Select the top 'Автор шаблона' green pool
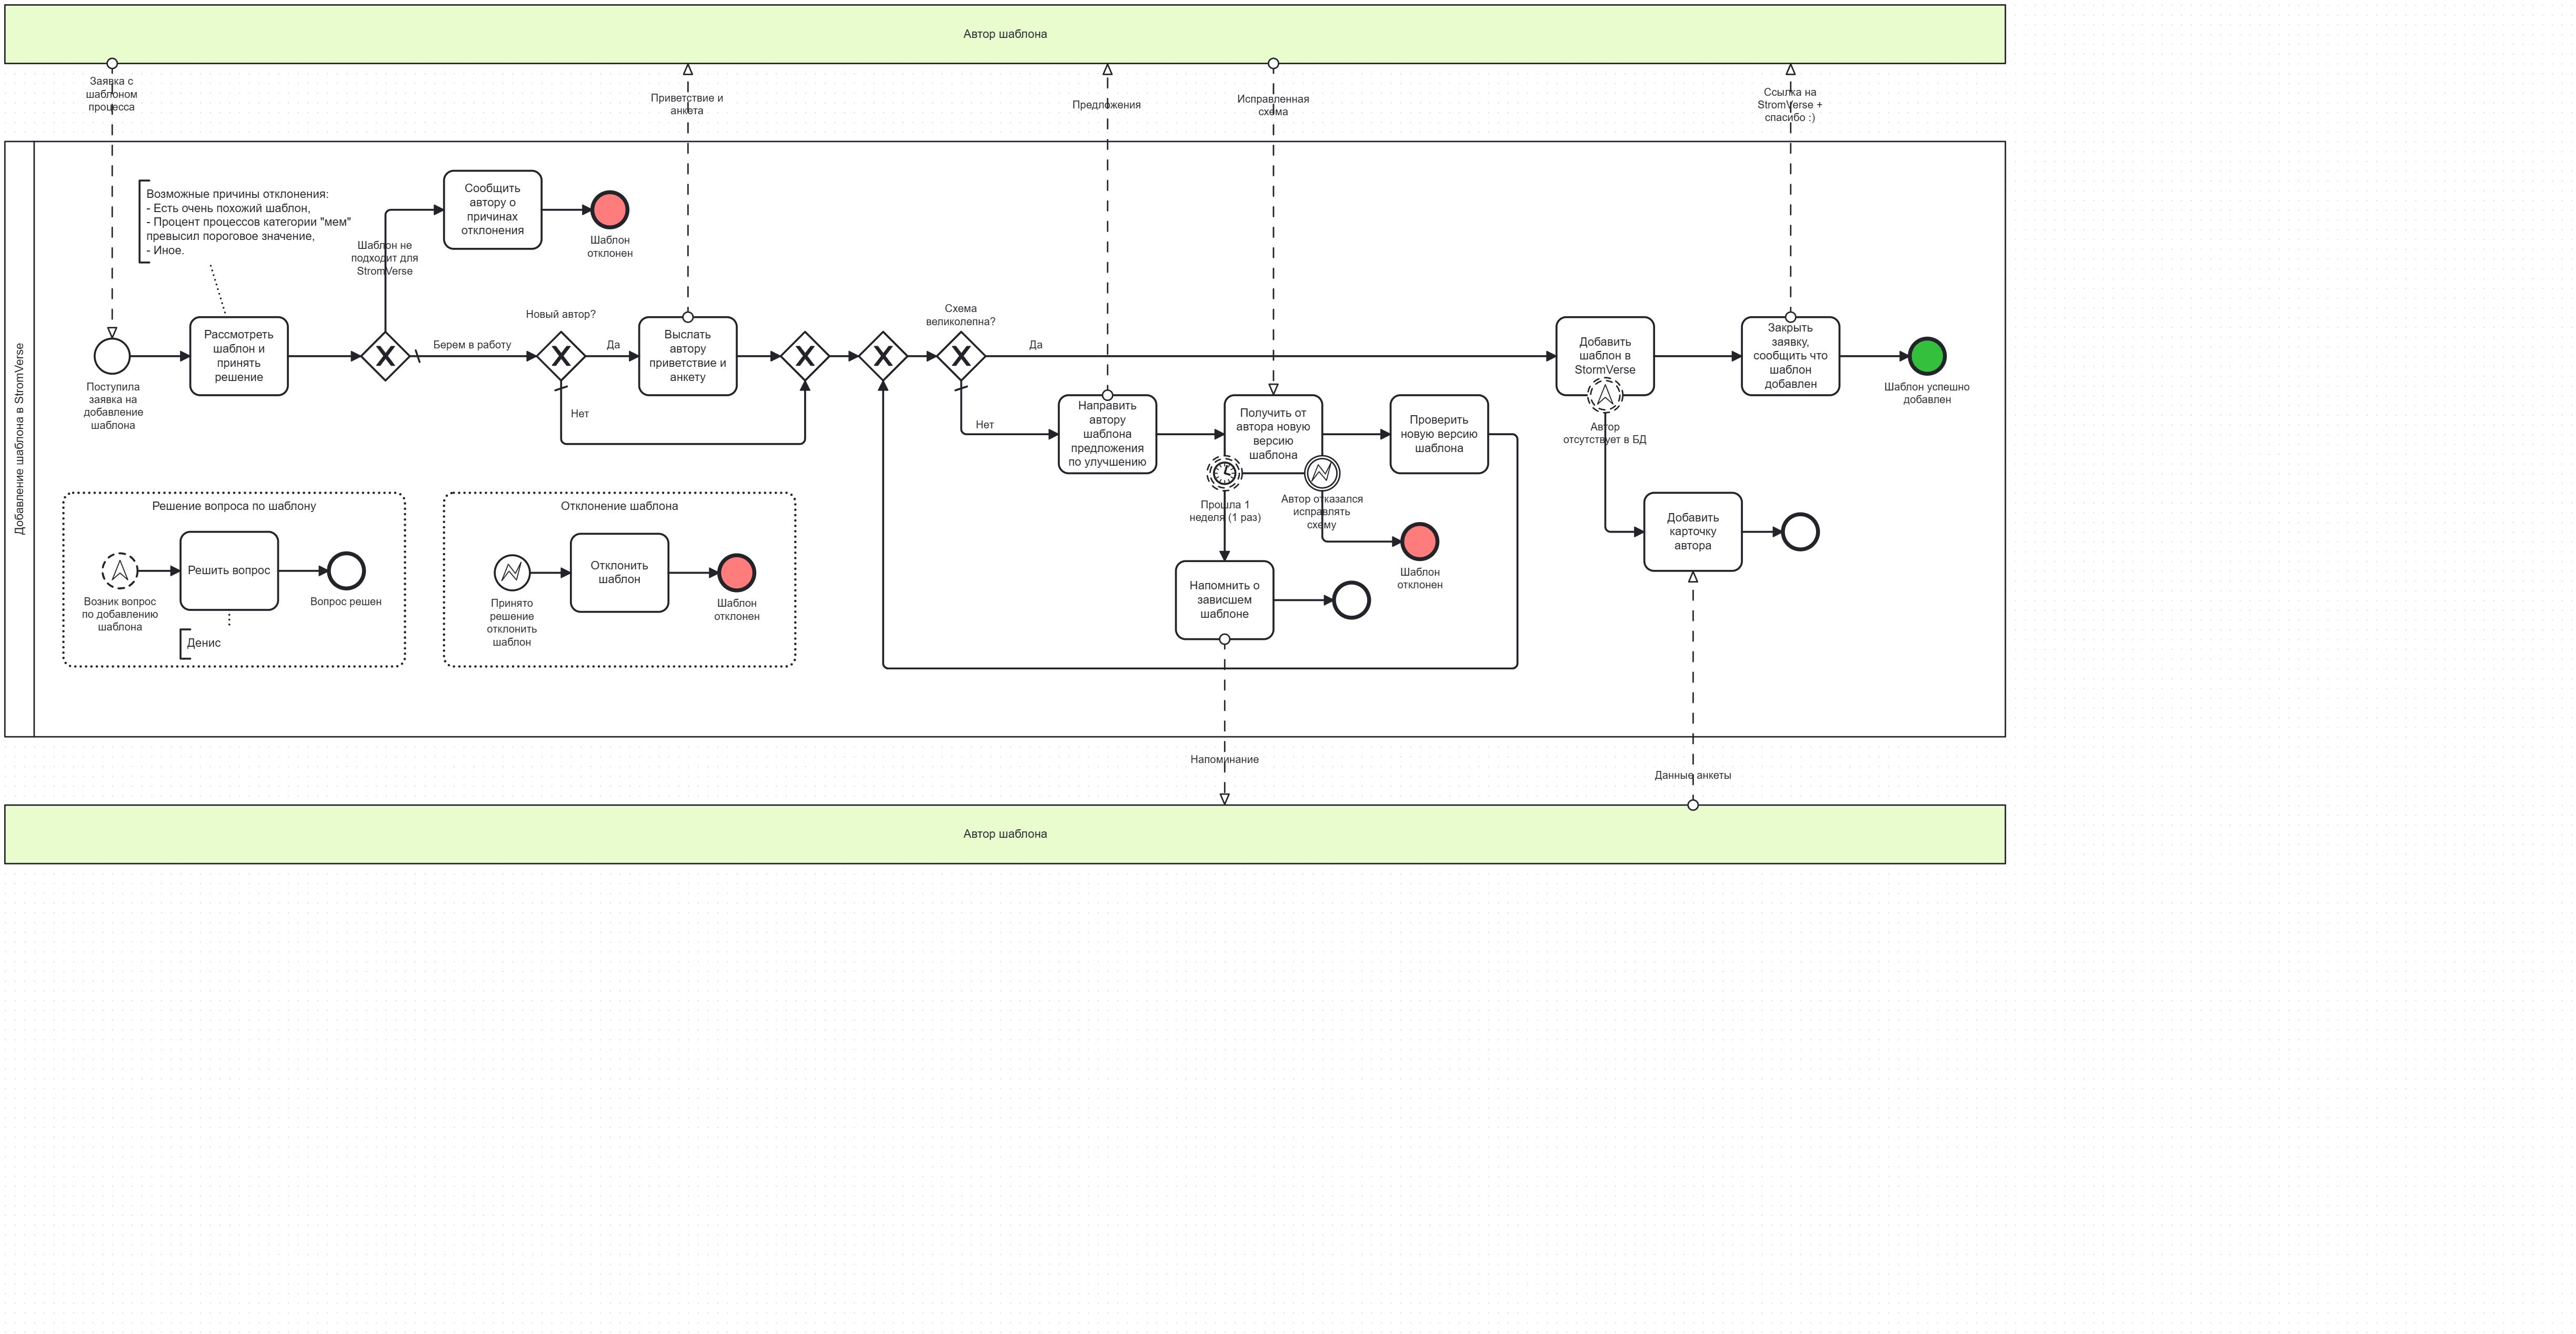Screen dimensions: 2576x1334 1004,34
